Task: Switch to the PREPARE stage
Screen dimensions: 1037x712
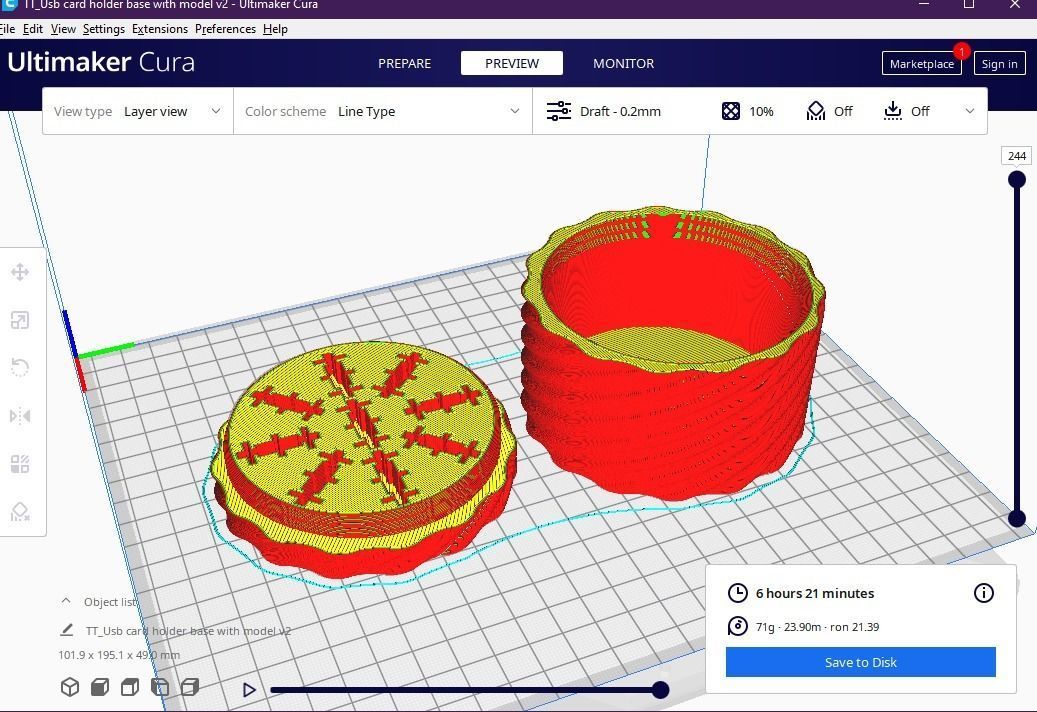Action: (404, 63)
